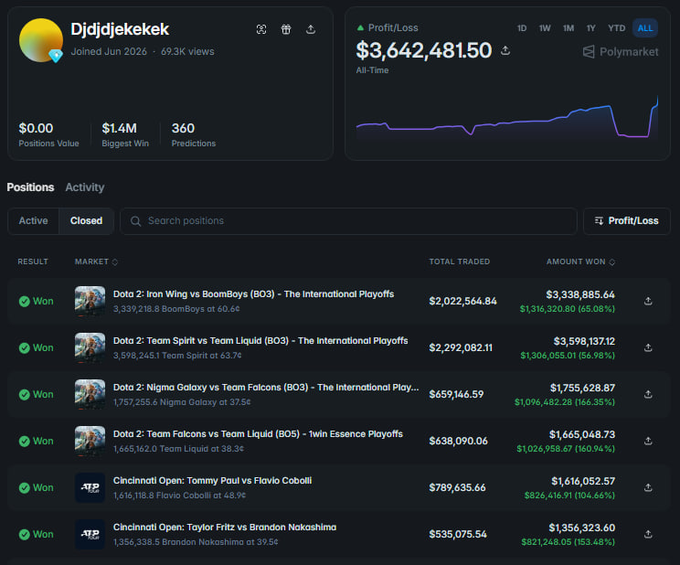Select the ALL time range

coord(645,28)
